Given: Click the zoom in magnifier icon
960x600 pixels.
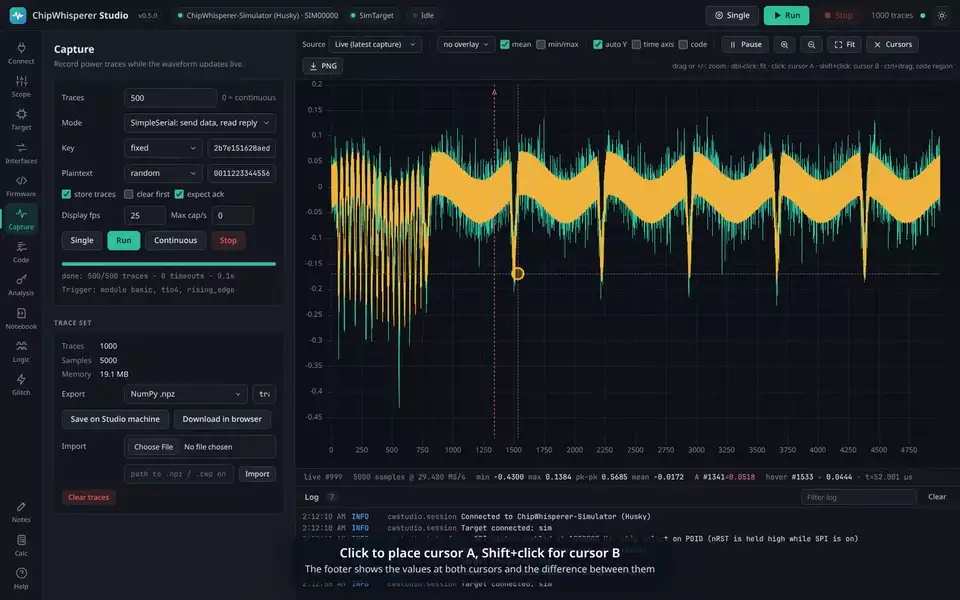Looking at the screenshot, I should [784, 45].
